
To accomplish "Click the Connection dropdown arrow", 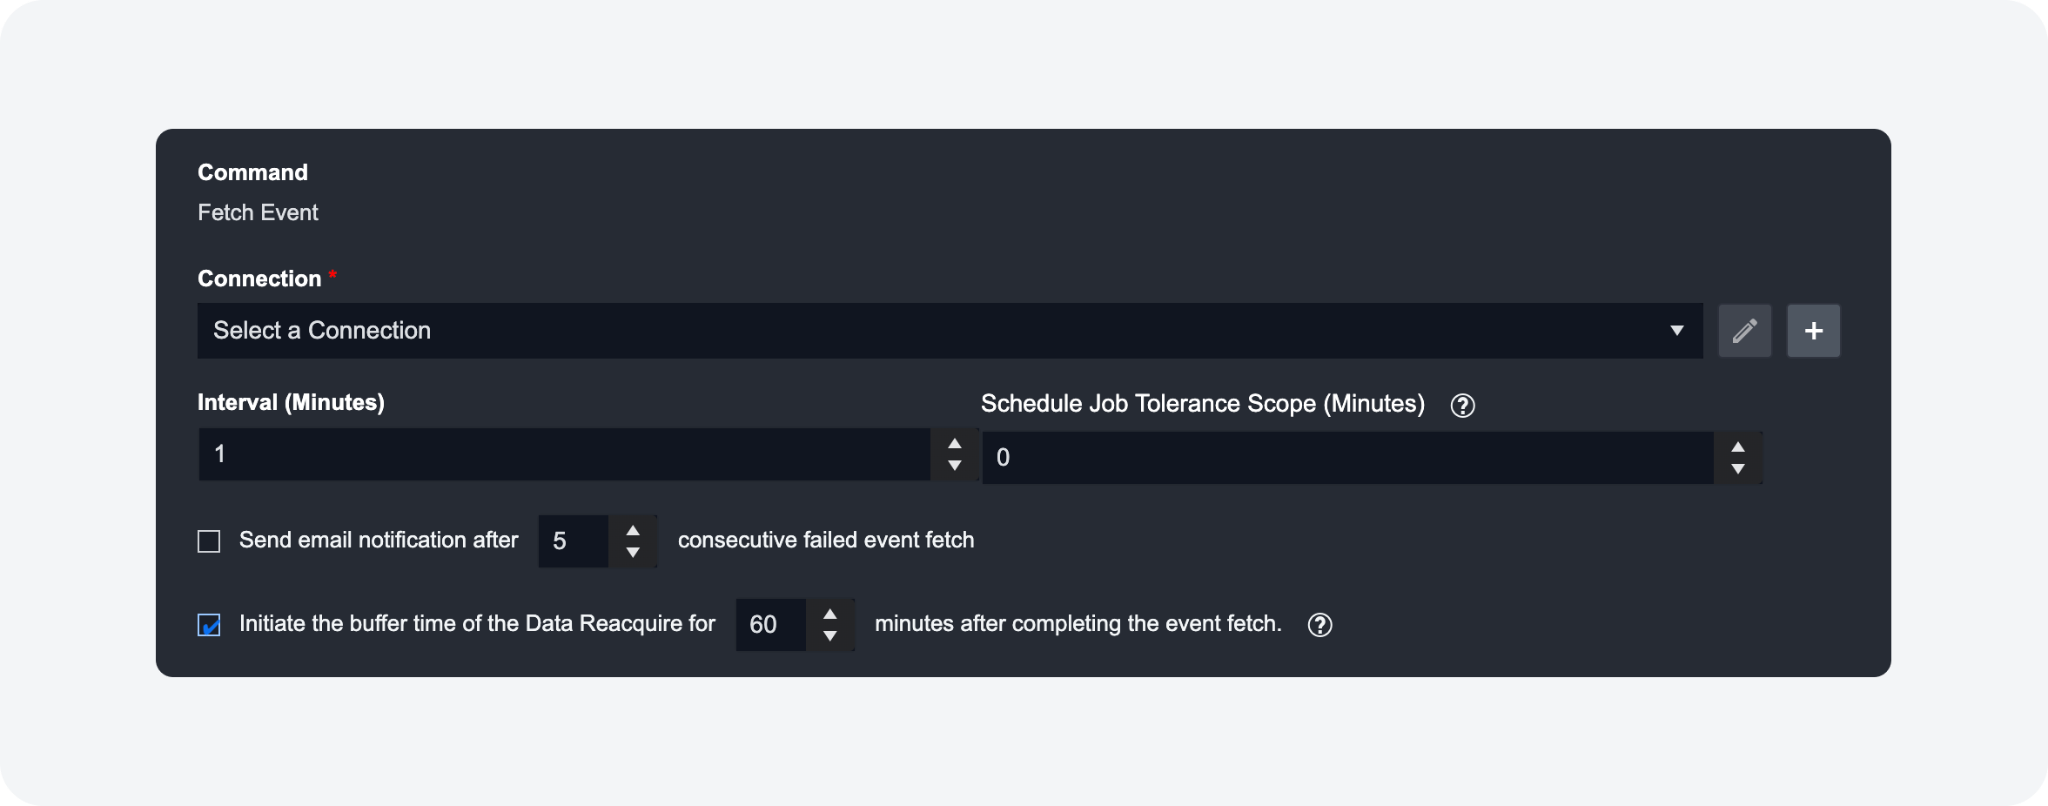I will [x=1677, y=331].
